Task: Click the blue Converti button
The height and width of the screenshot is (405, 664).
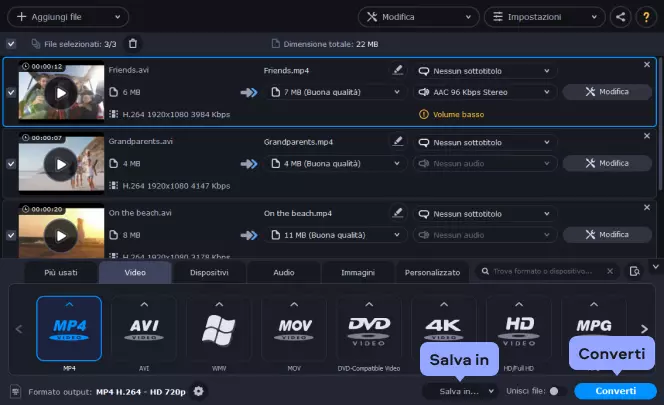Action: 616,391
